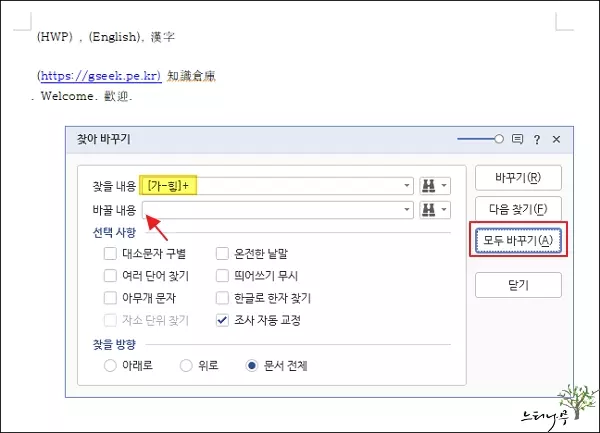Select the 위로 search direction
Viewport: 600px width, 433px height.
tap(186, 366)
